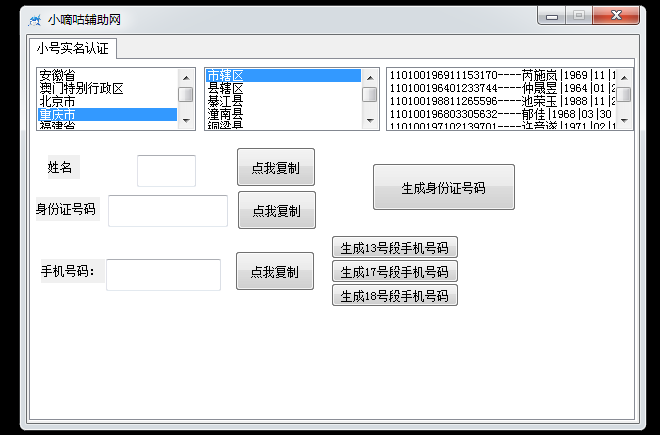Pick 綦江县 in the district list
The height and width of the screenshot is (435, 660).
pos(225,101)
